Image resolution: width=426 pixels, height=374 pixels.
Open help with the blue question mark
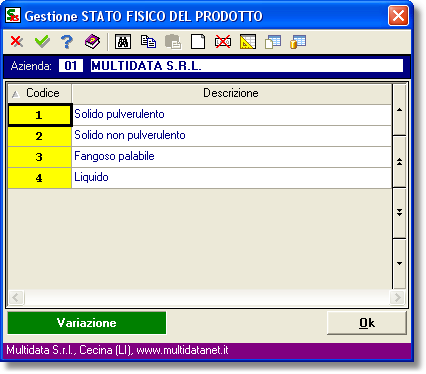(67, 42)
